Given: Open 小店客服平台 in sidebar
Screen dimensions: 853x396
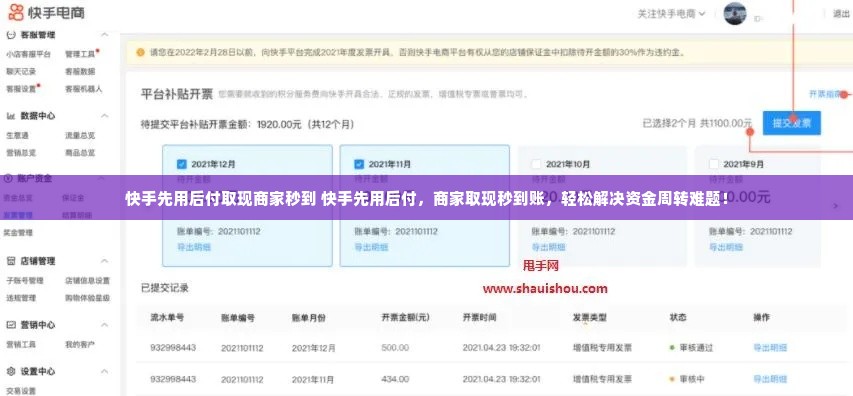Looking at the screenshot, I should (x=28, y=54).
